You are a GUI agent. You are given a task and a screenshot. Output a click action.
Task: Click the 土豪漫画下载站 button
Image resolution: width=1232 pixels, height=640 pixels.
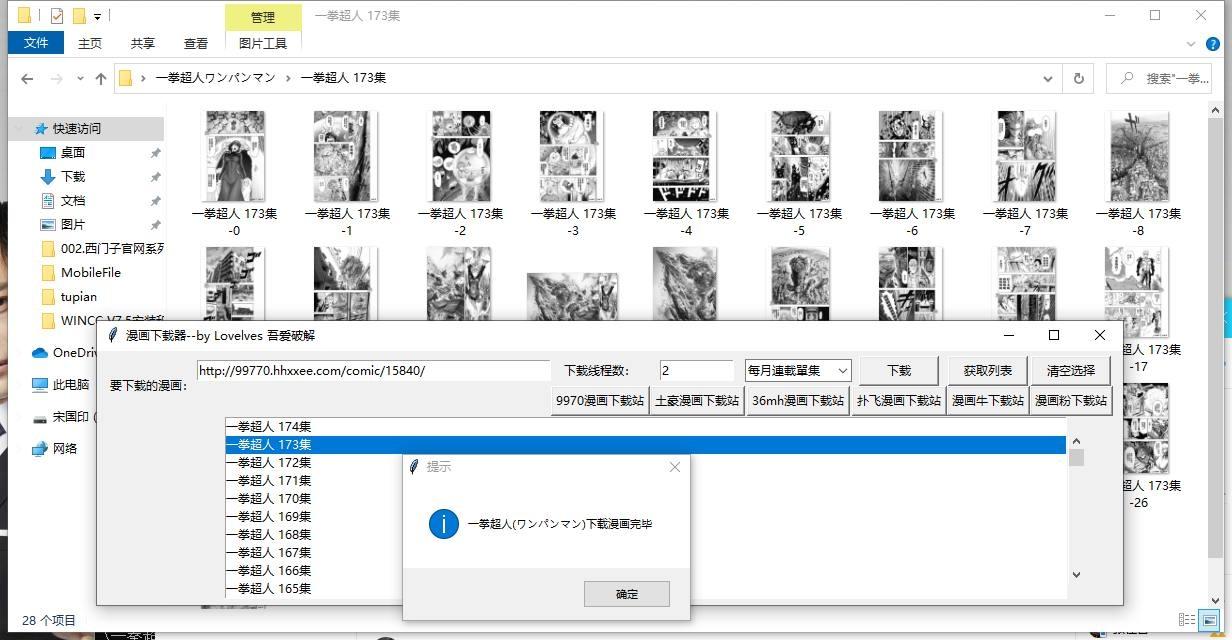click(697, 400)
